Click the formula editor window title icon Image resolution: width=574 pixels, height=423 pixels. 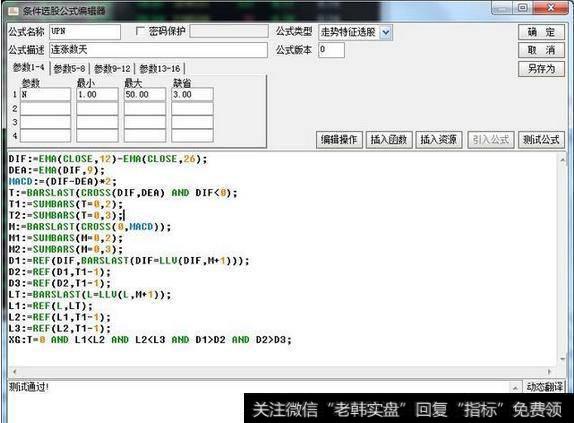pyautogui.click(x=13, y=11)
